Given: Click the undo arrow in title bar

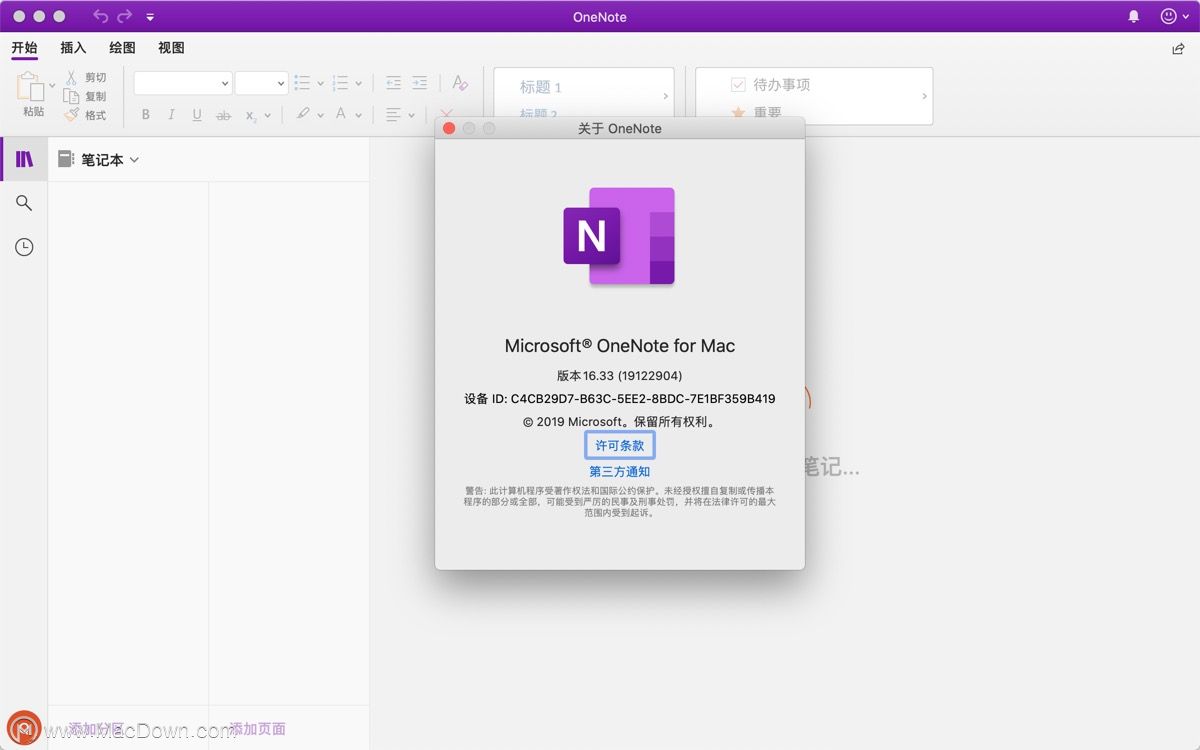Looking at the screenshot, I should click(x=101, y=16).
